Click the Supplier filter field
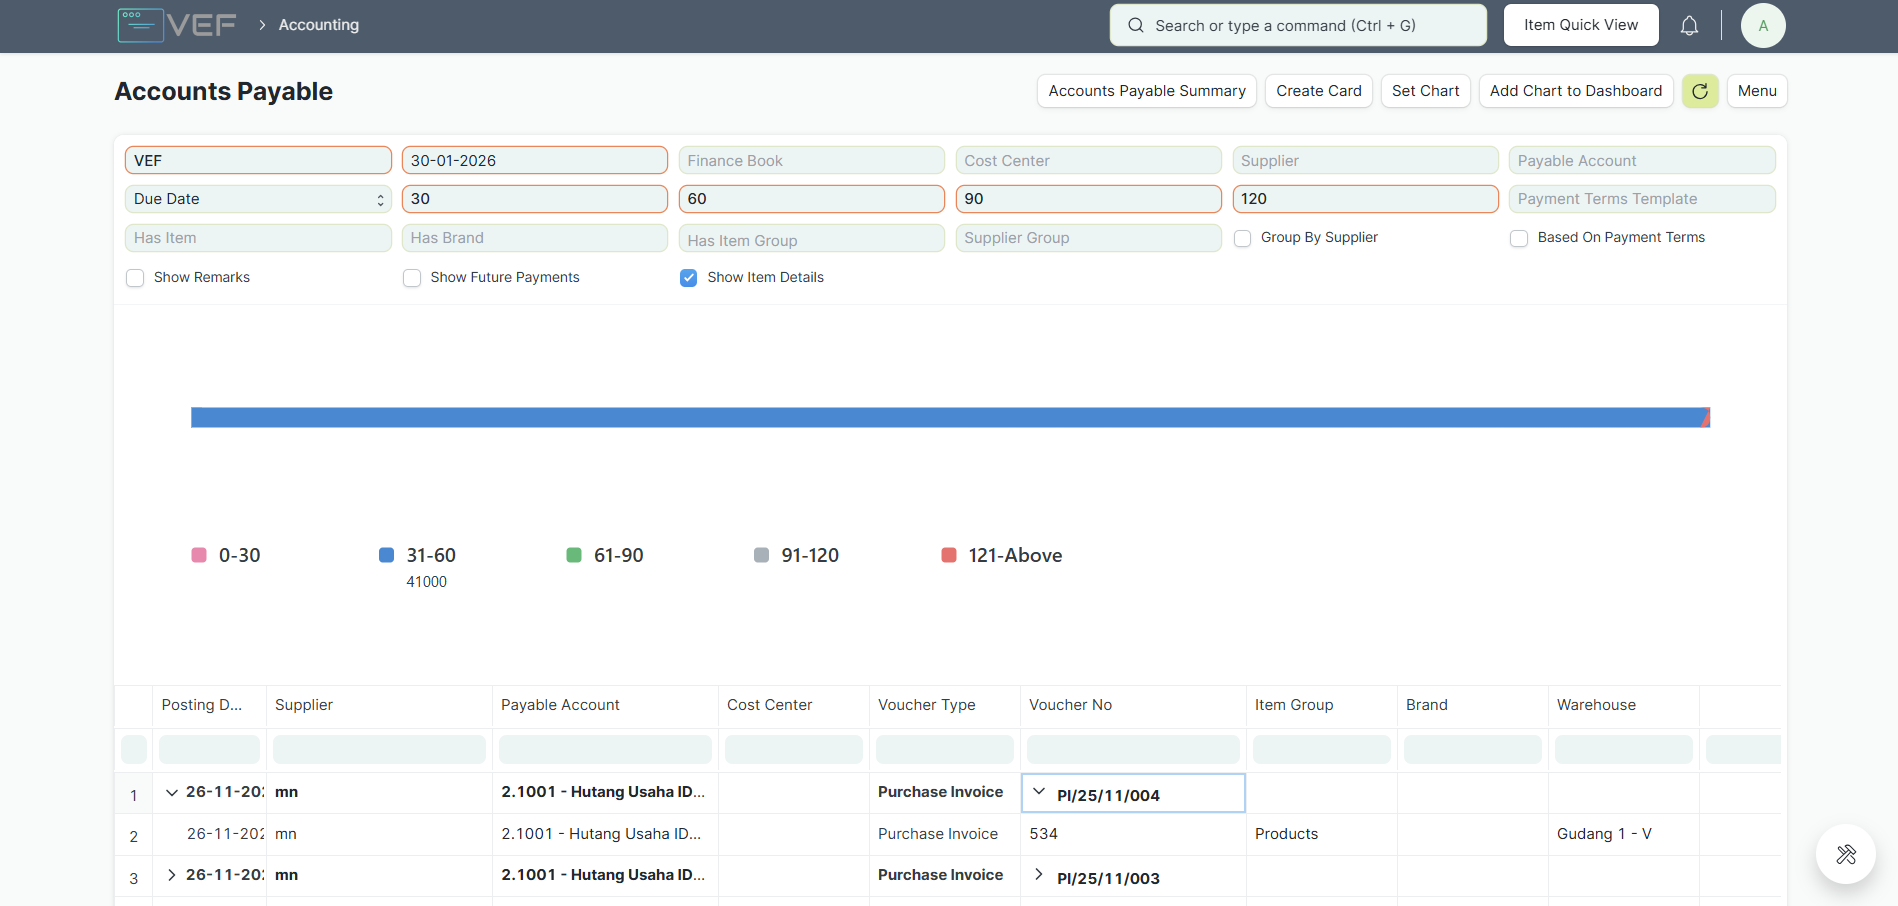1898x906 pixels. coord(1364,161)
